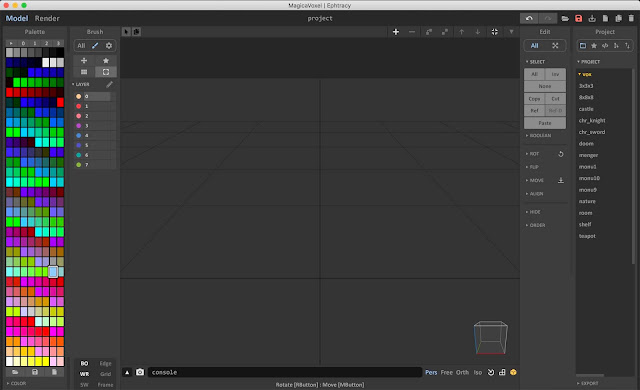
Task: Create new blank model file icon
Action: 605,18
